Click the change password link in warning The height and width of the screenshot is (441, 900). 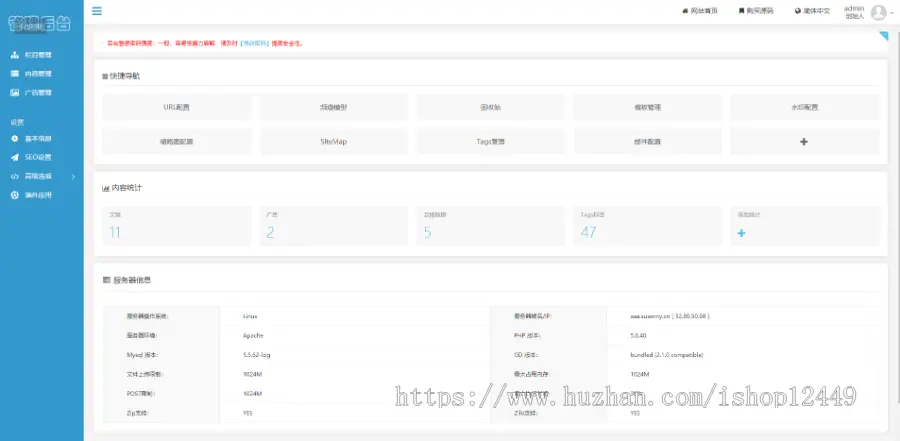(255, 43)
